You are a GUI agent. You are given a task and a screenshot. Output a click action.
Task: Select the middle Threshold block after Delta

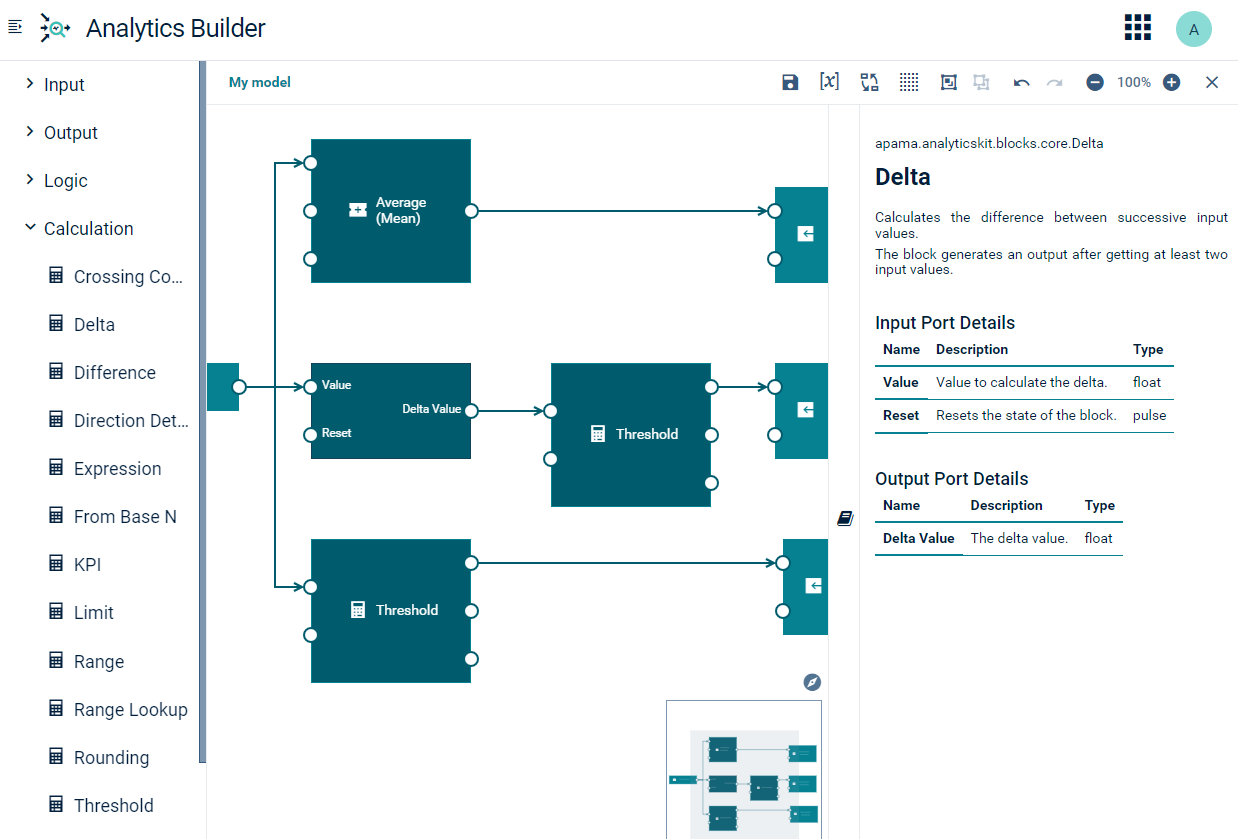(x=631, y=435)
